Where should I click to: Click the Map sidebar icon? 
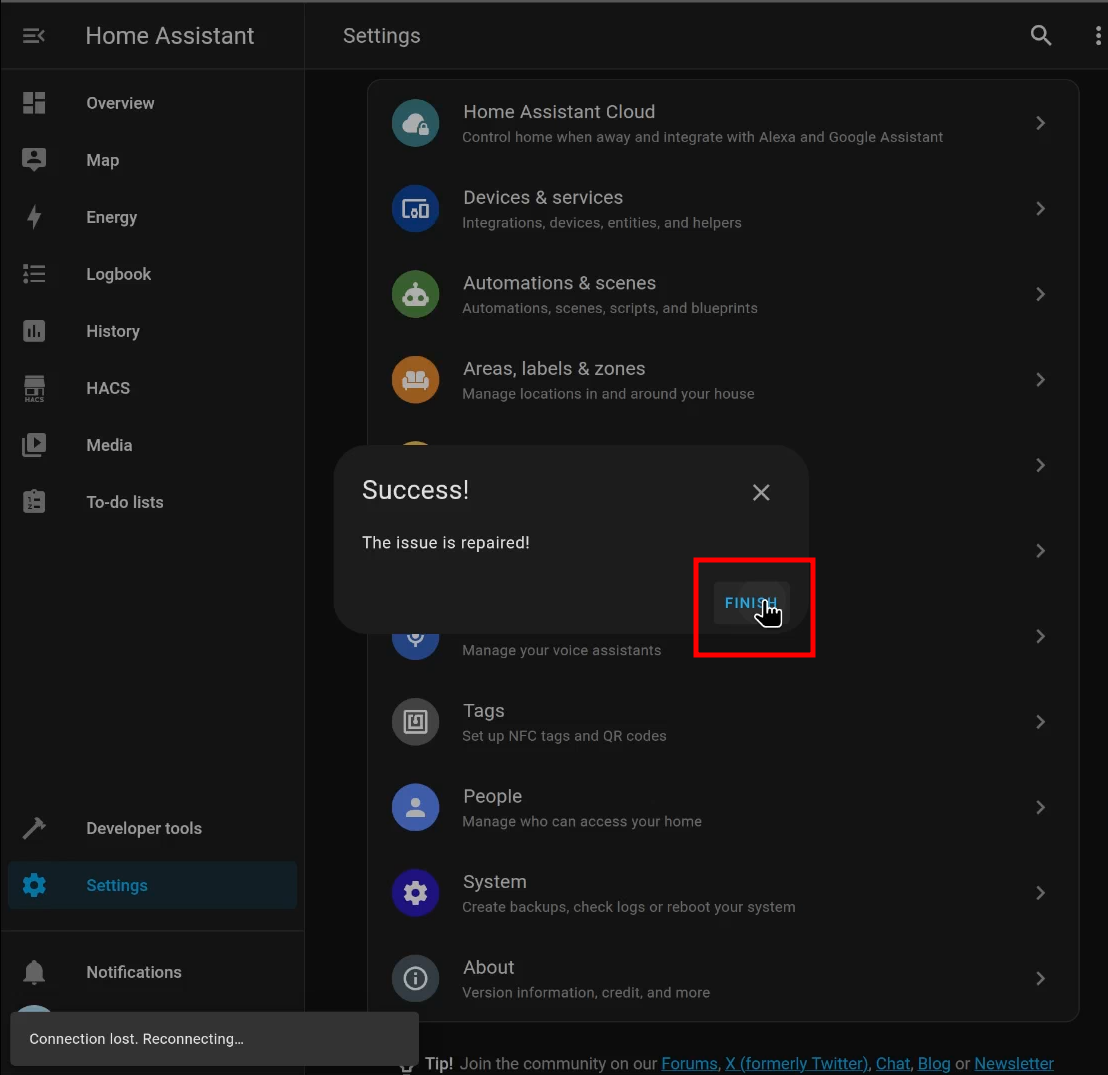pos(34,160)
